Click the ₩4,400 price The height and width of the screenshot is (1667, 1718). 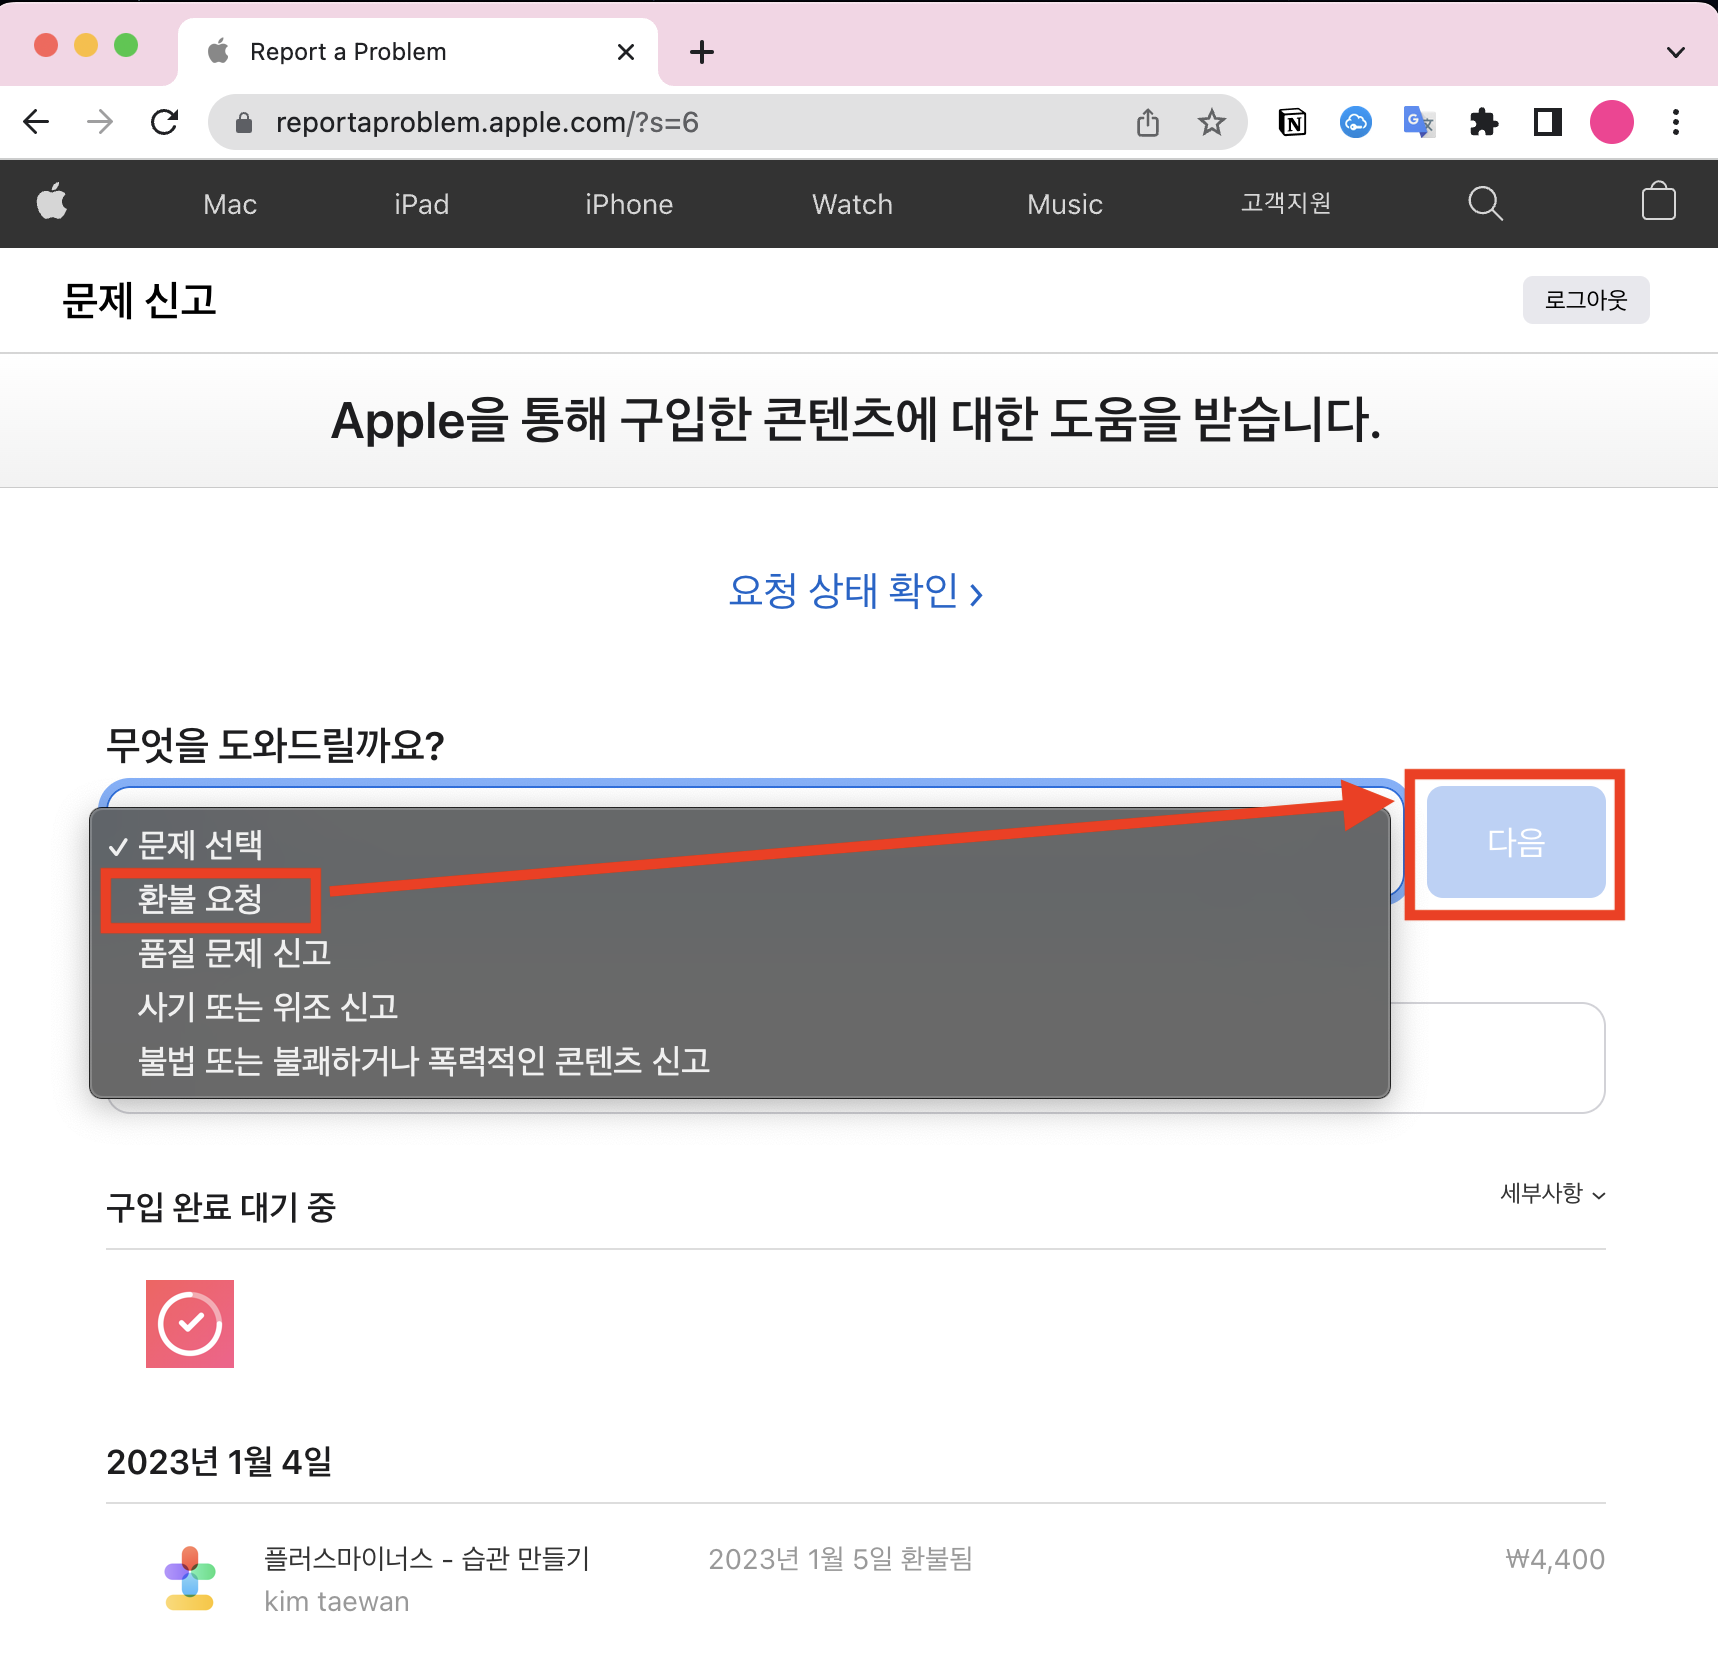pyautogui.click(x=1555, y=1559)
